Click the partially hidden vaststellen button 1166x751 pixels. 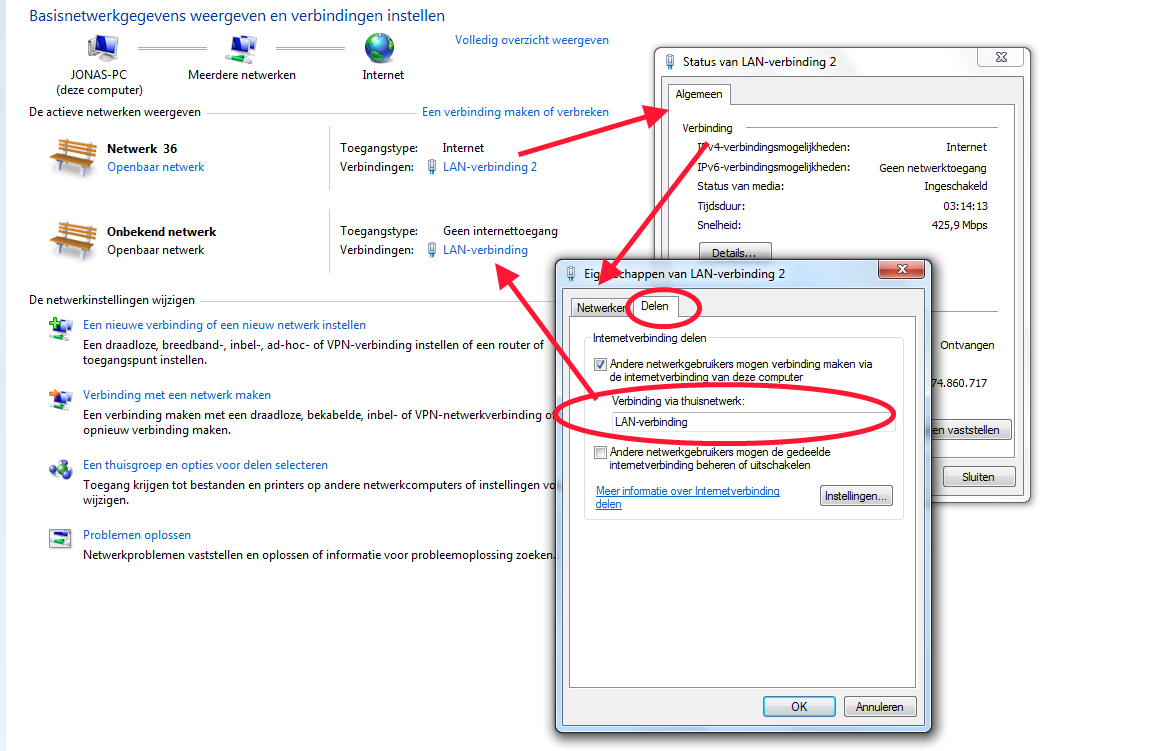coord(970,430)
